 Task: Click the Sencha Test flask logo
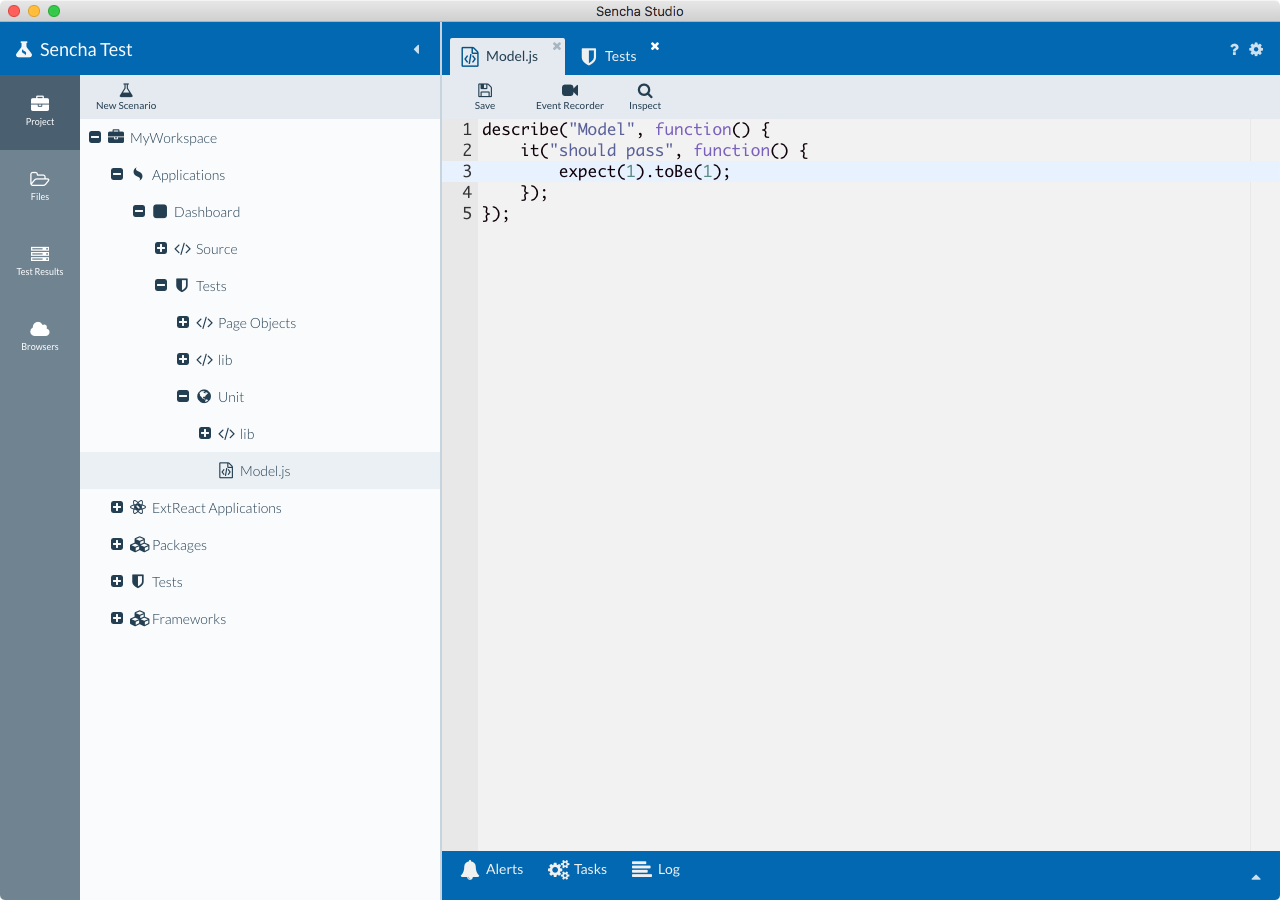click(x=24, y=49)
